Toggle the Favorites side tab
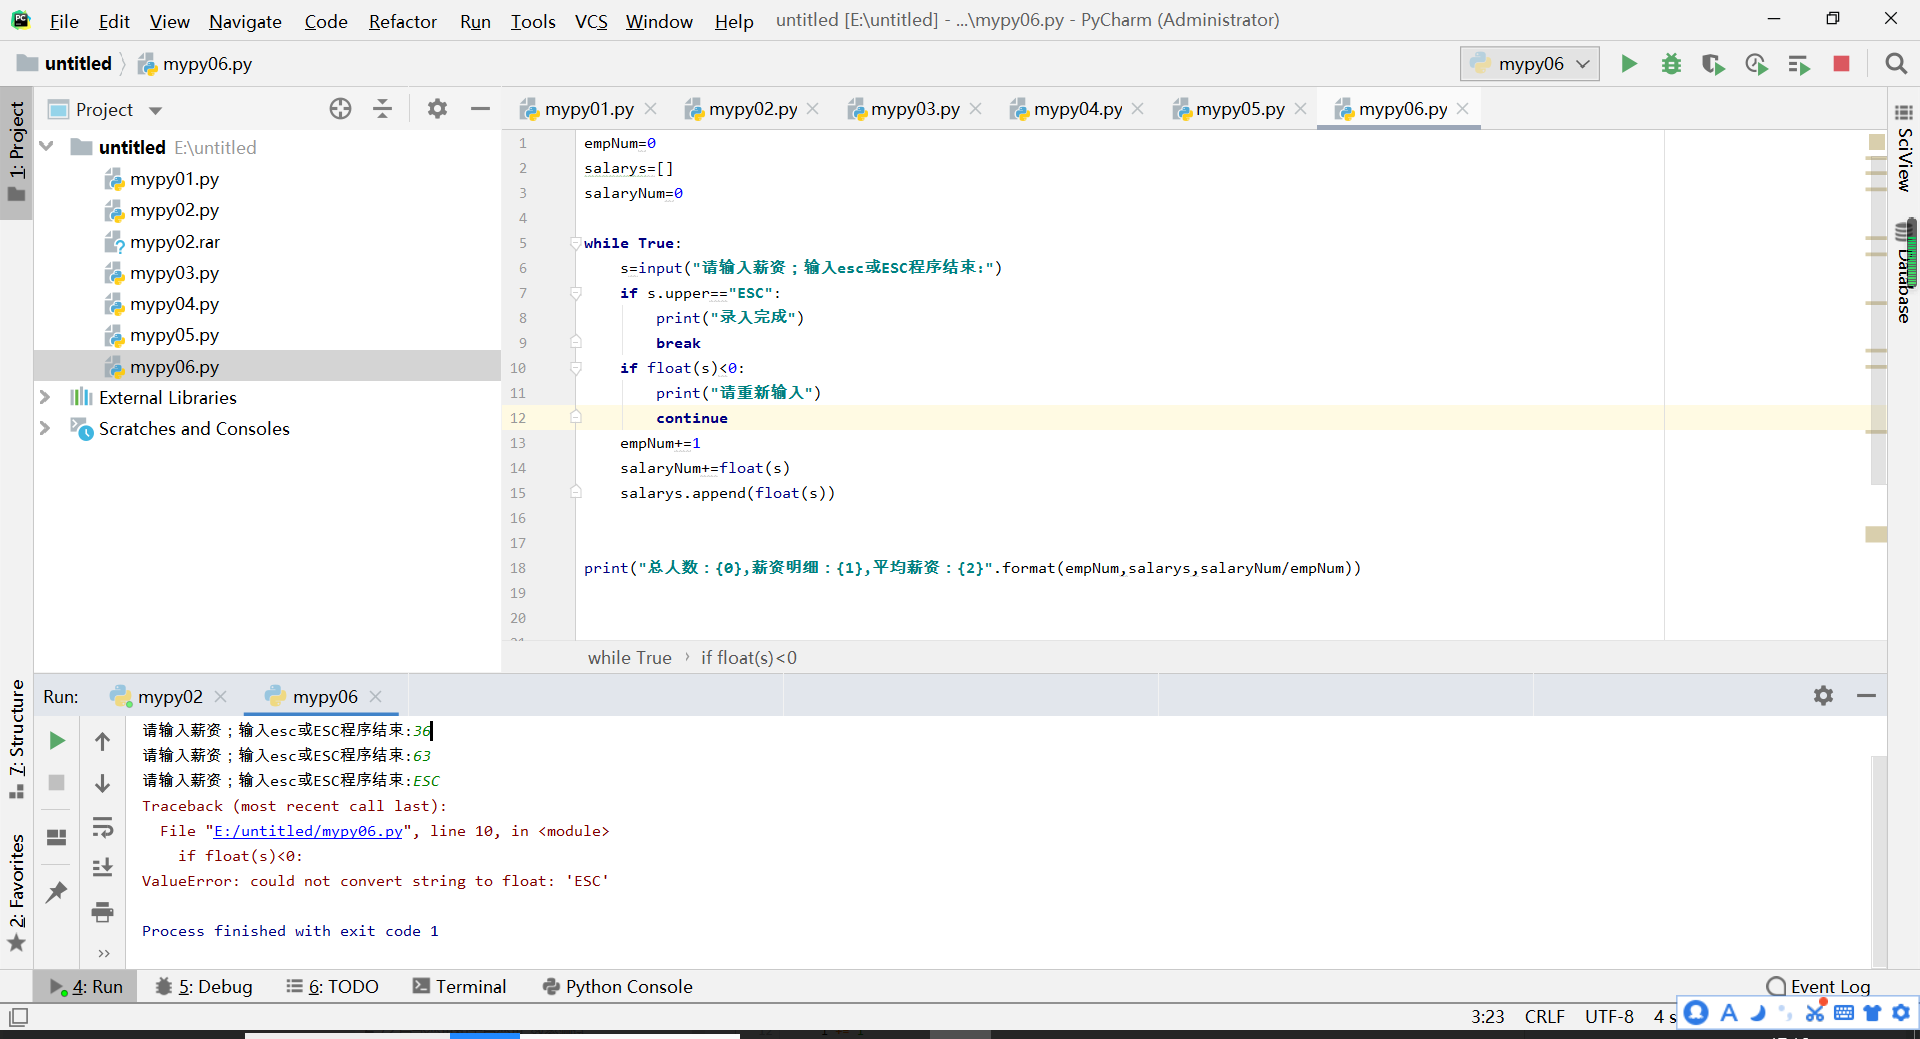The image size is (1920, 1039). tap(17, 892)
